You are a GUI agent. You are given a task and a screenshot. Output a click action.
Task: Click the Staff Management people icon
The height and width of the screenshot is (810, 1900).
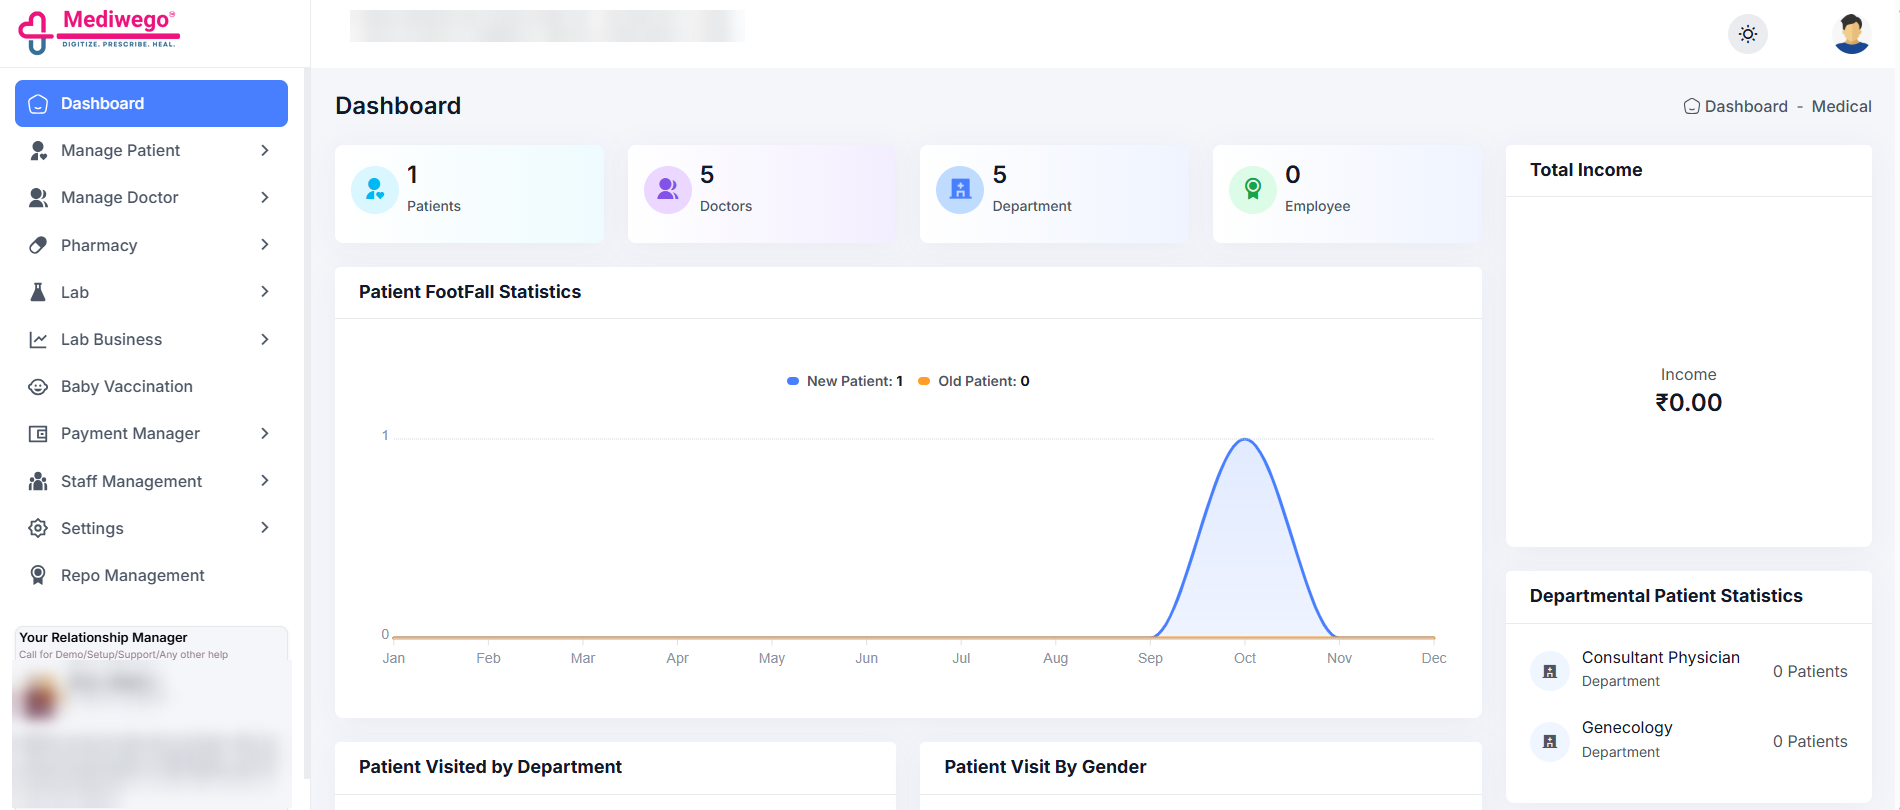[x=38, y=481]
